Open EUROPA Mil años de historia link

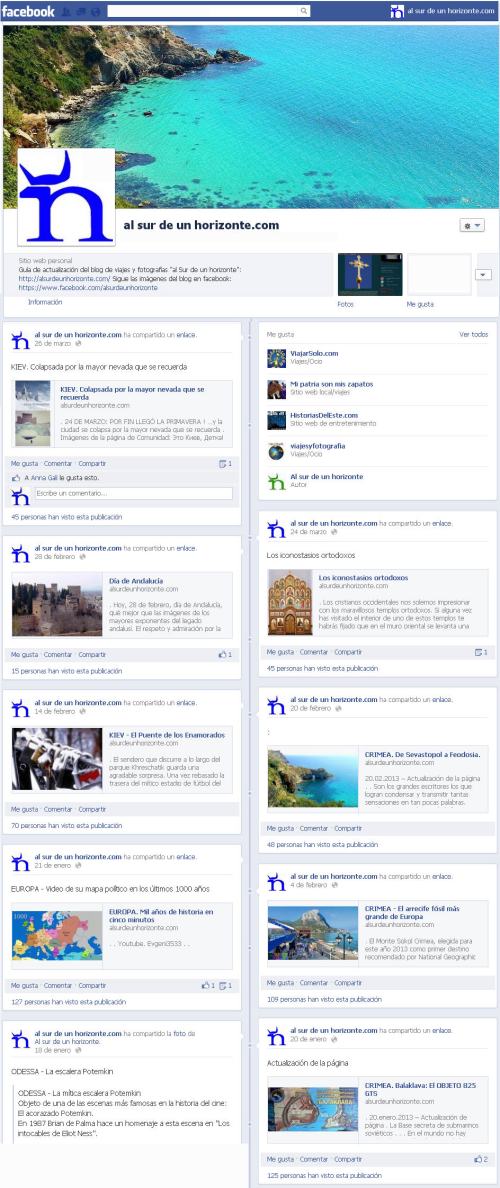(x=161, y=916)
